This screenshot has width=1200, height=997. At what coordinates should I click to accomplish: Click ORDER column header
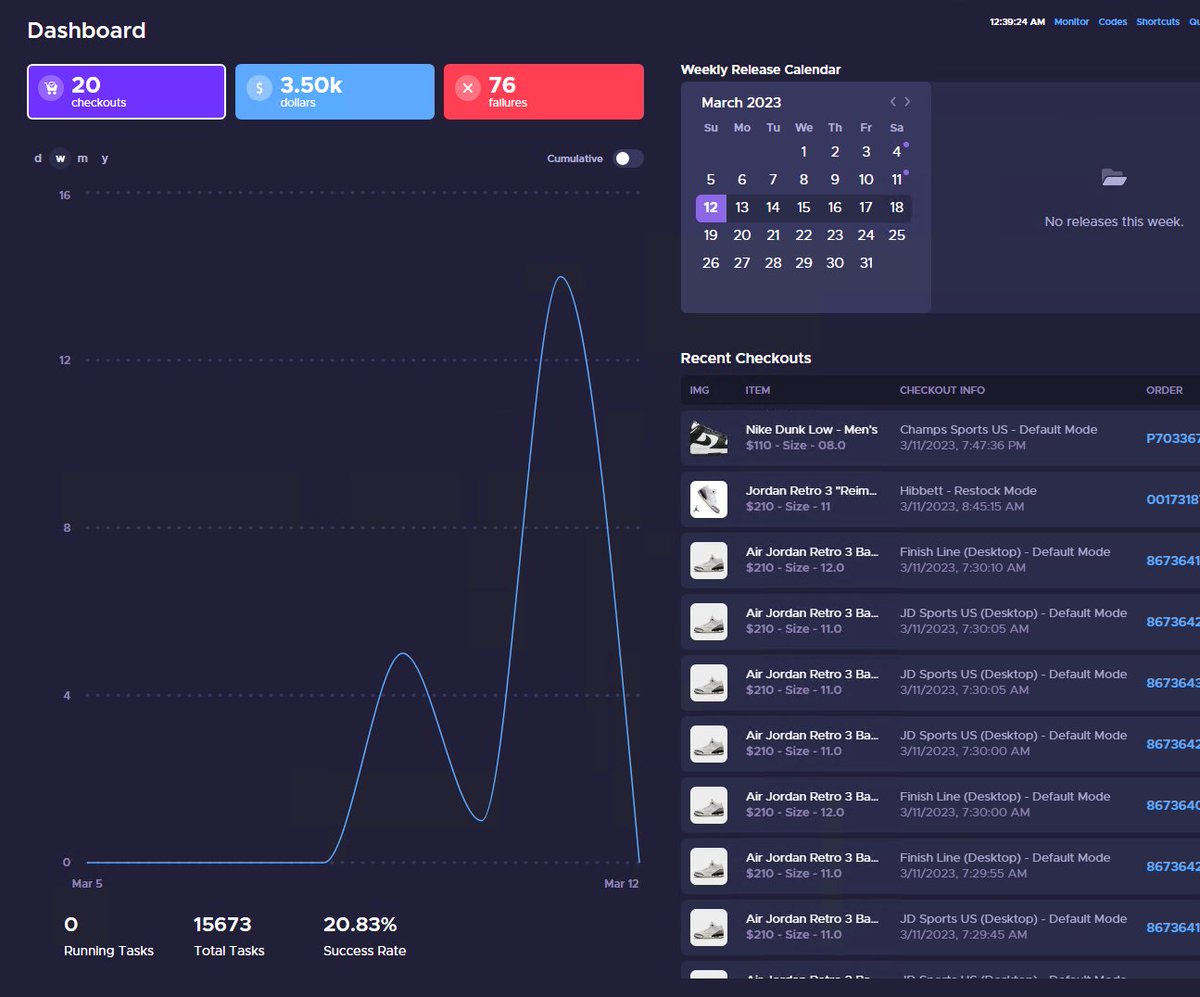tap(1164, 391)
